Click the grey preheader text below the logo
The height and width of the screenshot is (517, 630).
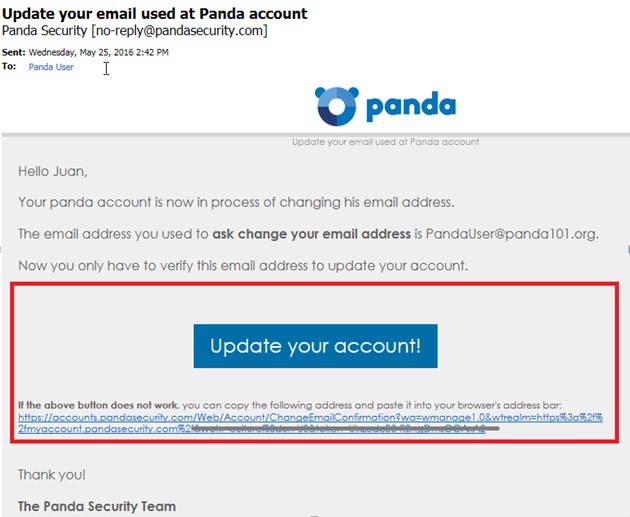point(386,142)
